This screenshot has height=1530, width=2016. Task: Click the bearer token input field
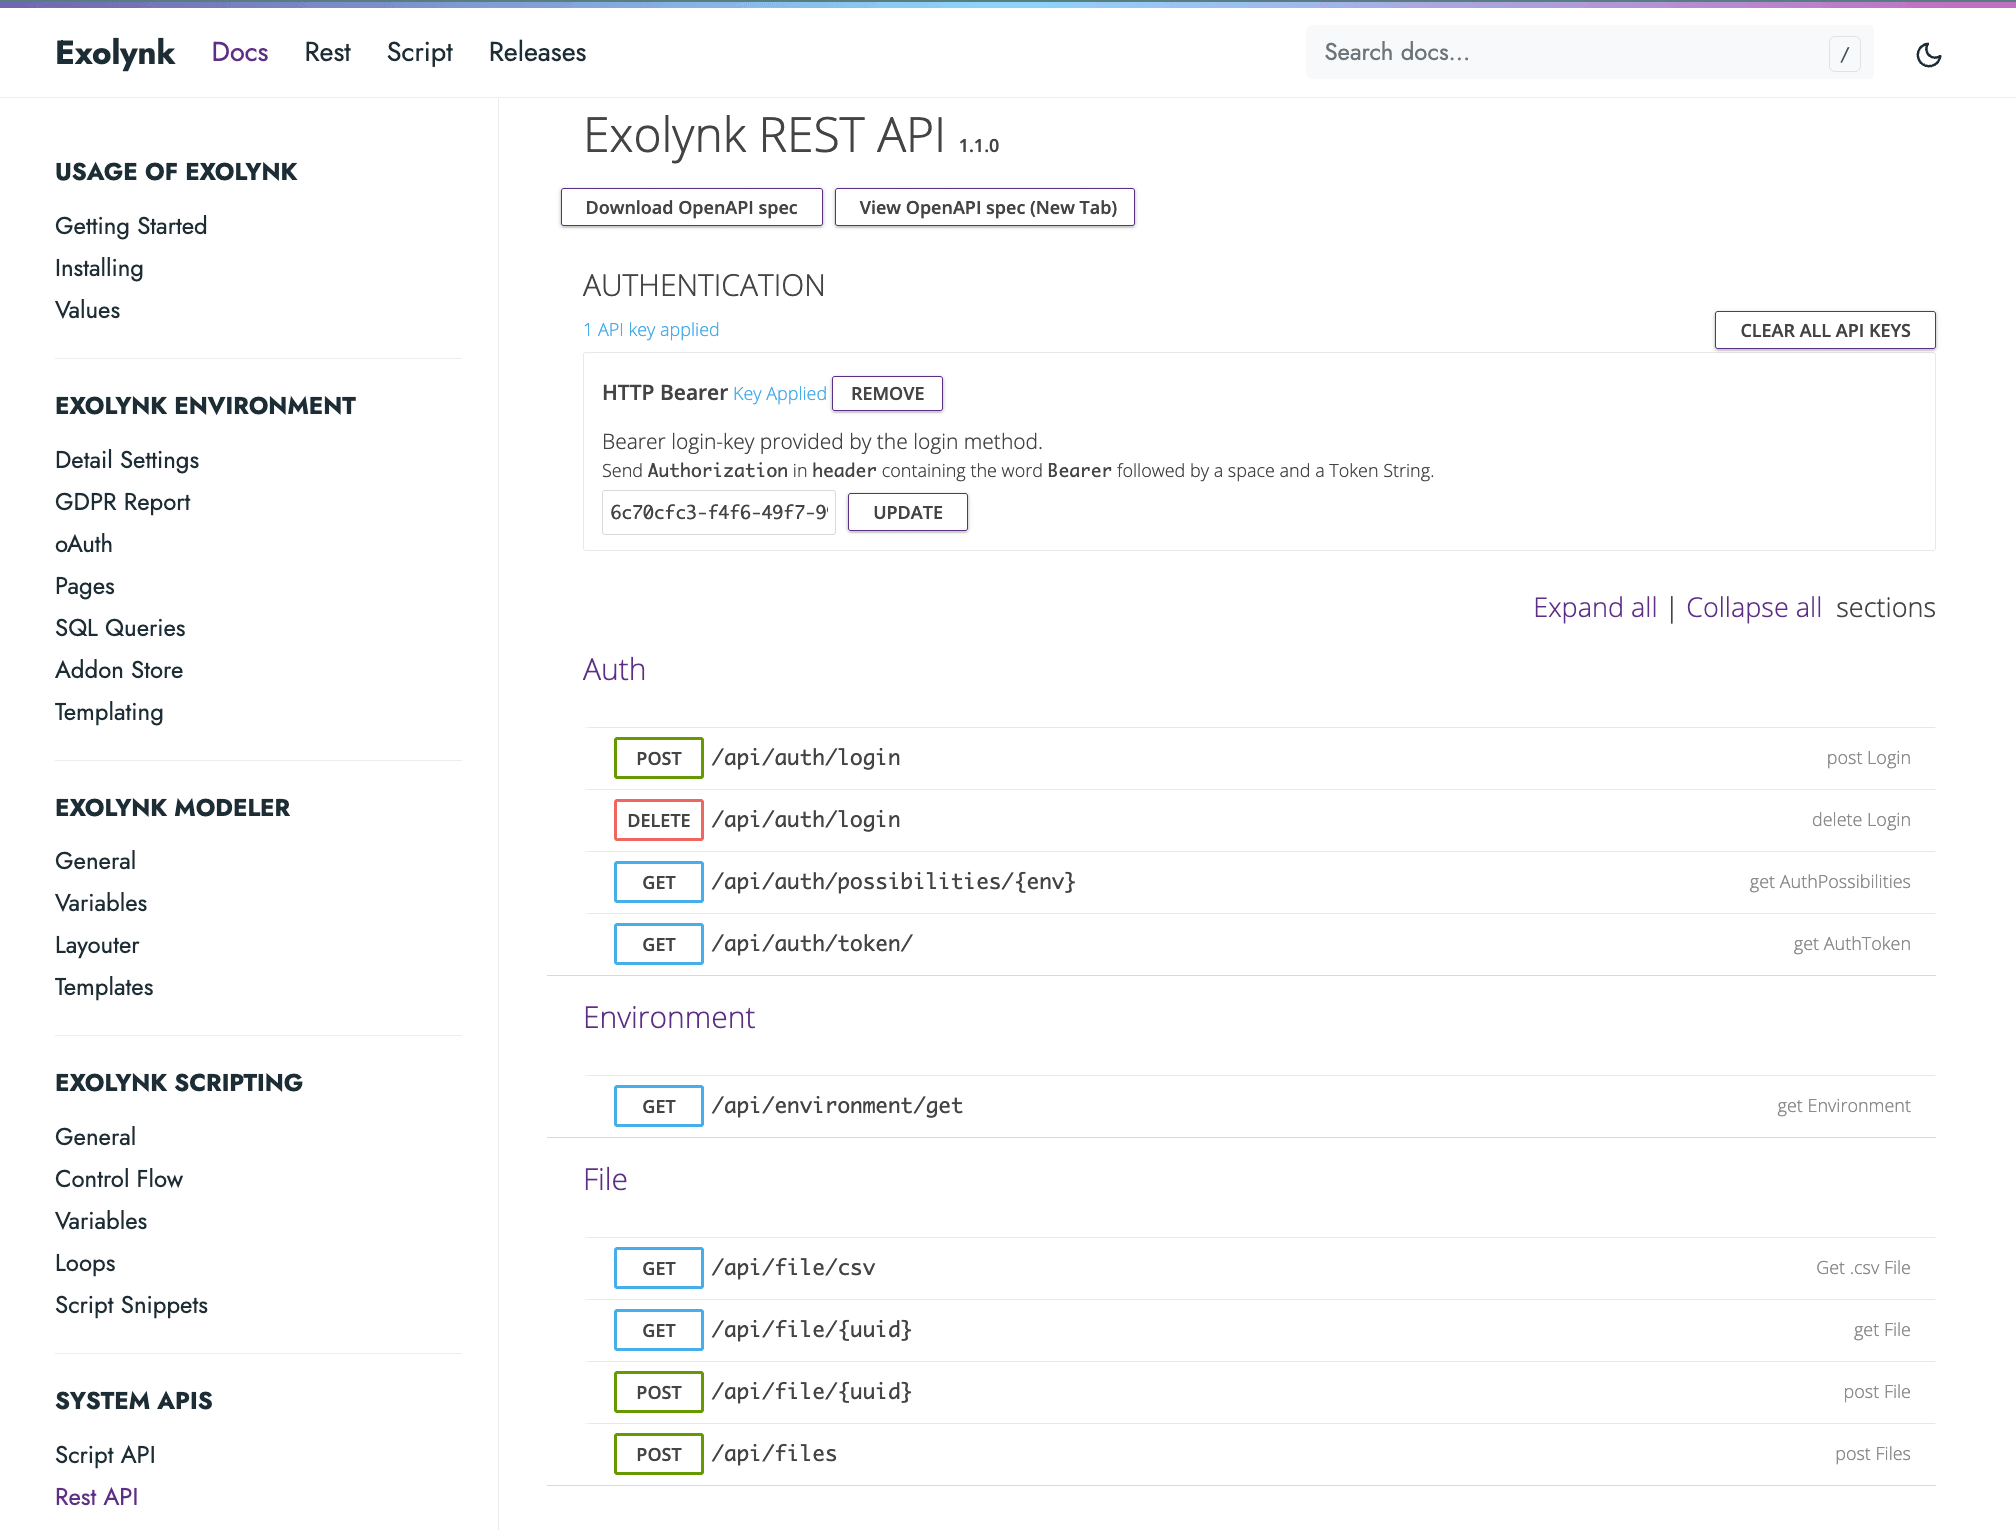718,512
